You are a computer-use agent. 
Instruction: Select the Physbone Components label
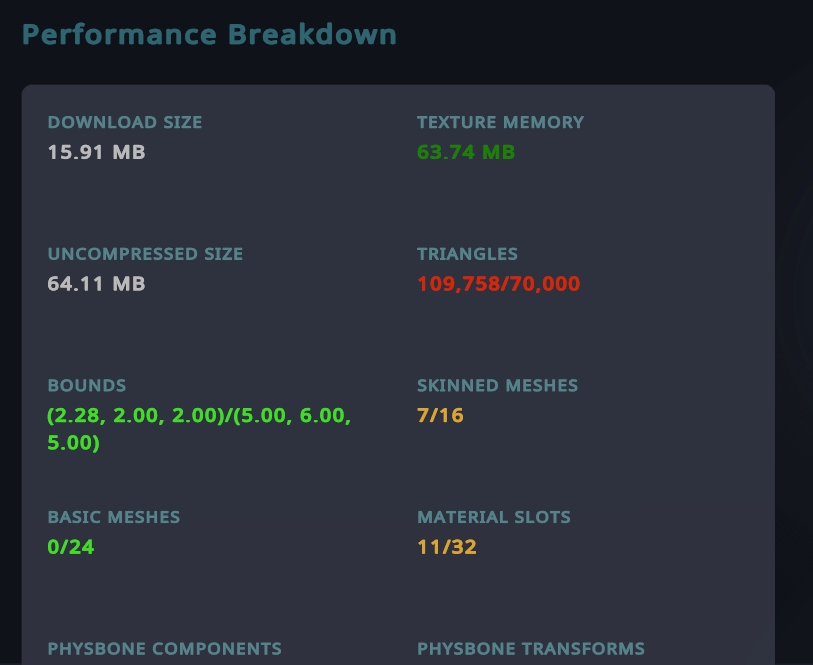tap(164, 649)
